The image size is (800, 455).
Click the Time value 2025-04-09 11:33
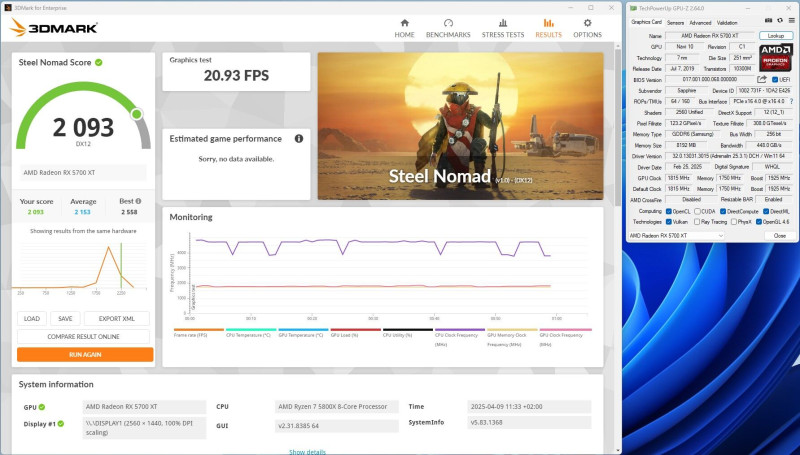(x=529, y=407)
